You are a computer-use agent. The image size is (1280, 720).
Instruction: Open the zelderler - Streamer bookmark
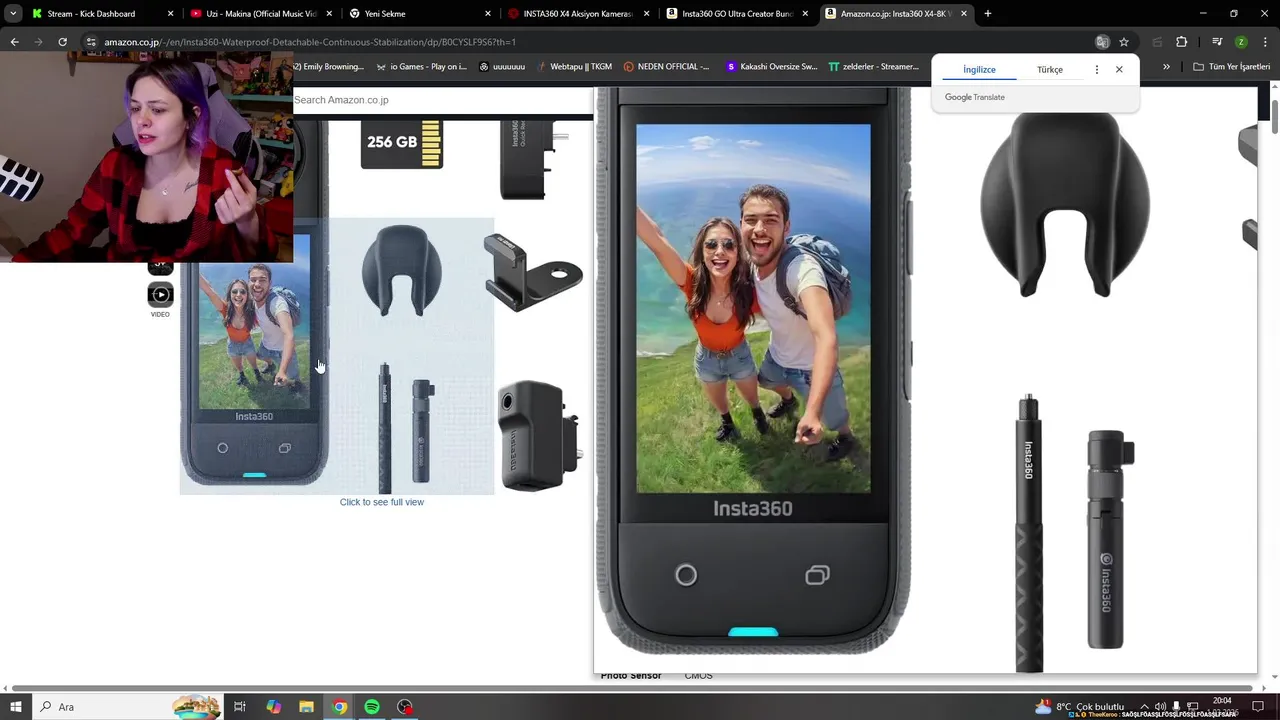[x=873, y=67]
